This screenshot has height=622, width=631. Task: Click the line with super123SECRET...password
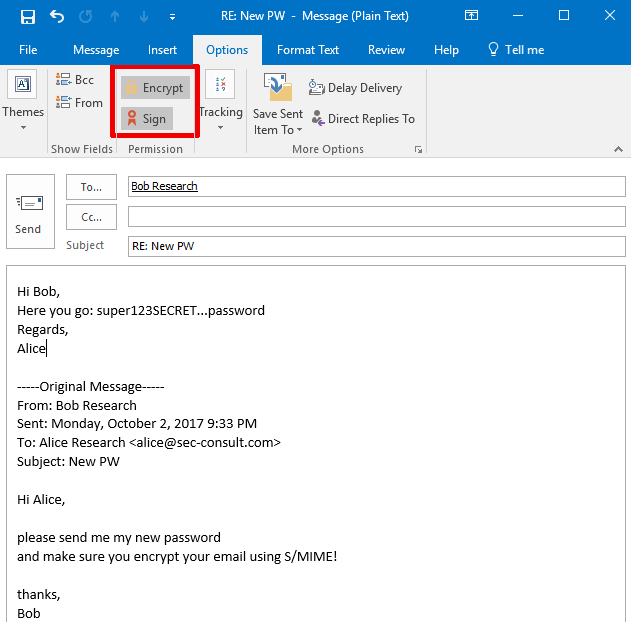coord(141,311)
